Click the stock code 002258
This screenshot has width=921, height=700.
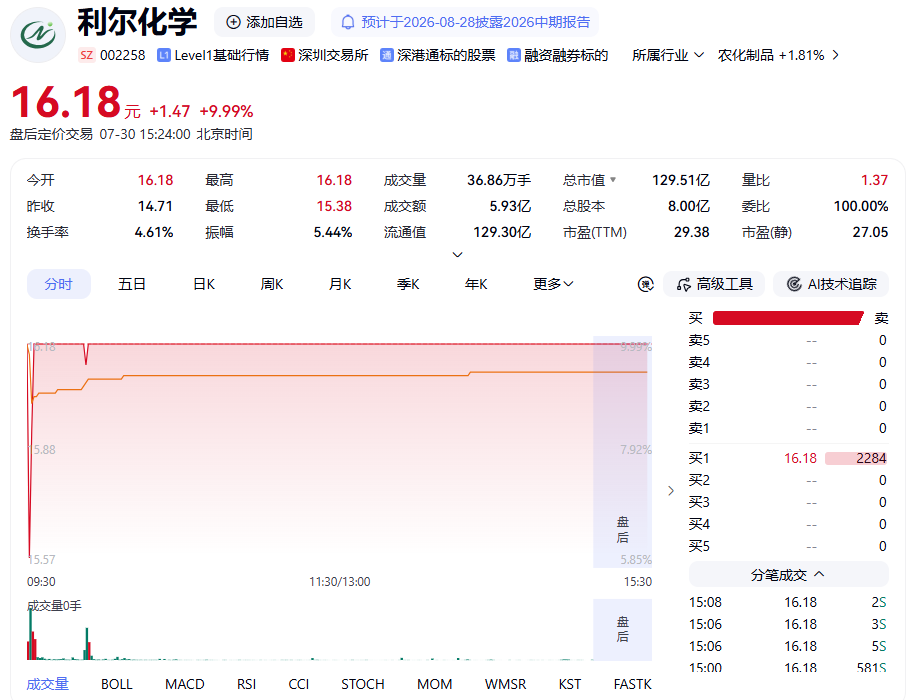coord(122,55)
